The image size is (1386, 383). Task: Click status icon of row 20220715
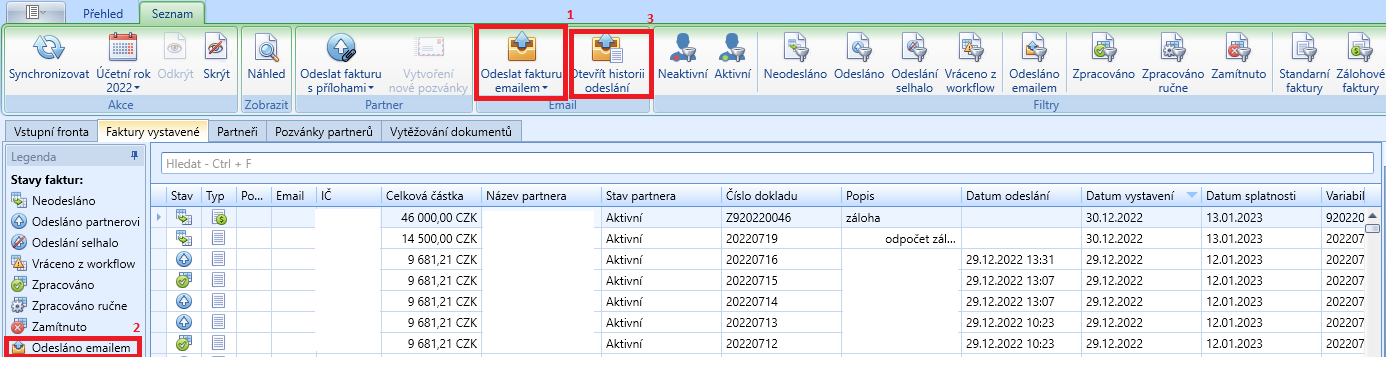pos(184,280)
